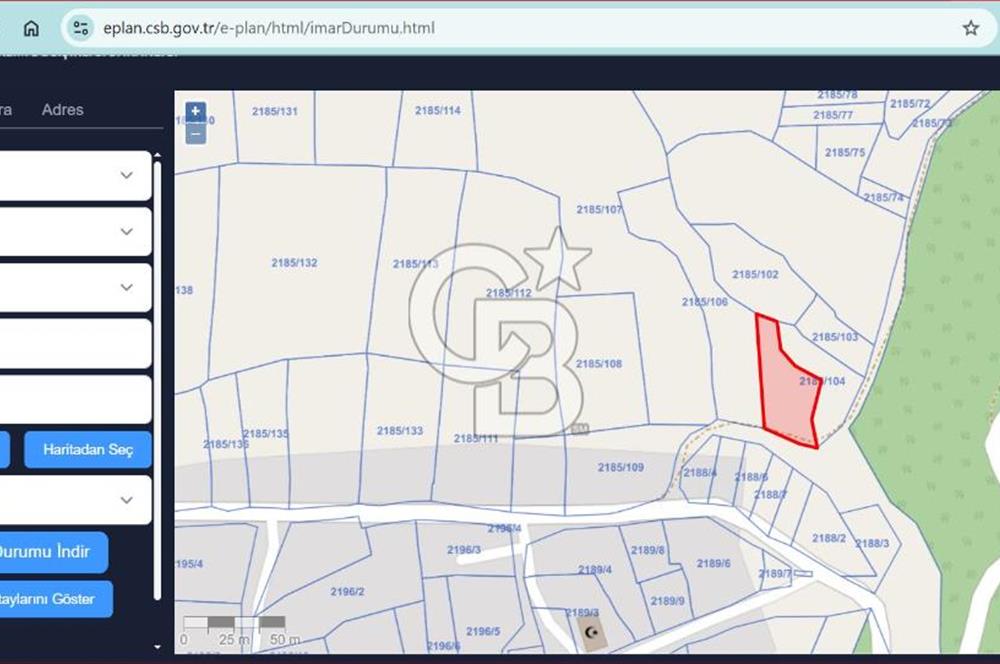Zoom in the map with plus button
This screenshot has width=1000, height=664.
(x=196, y=111)
